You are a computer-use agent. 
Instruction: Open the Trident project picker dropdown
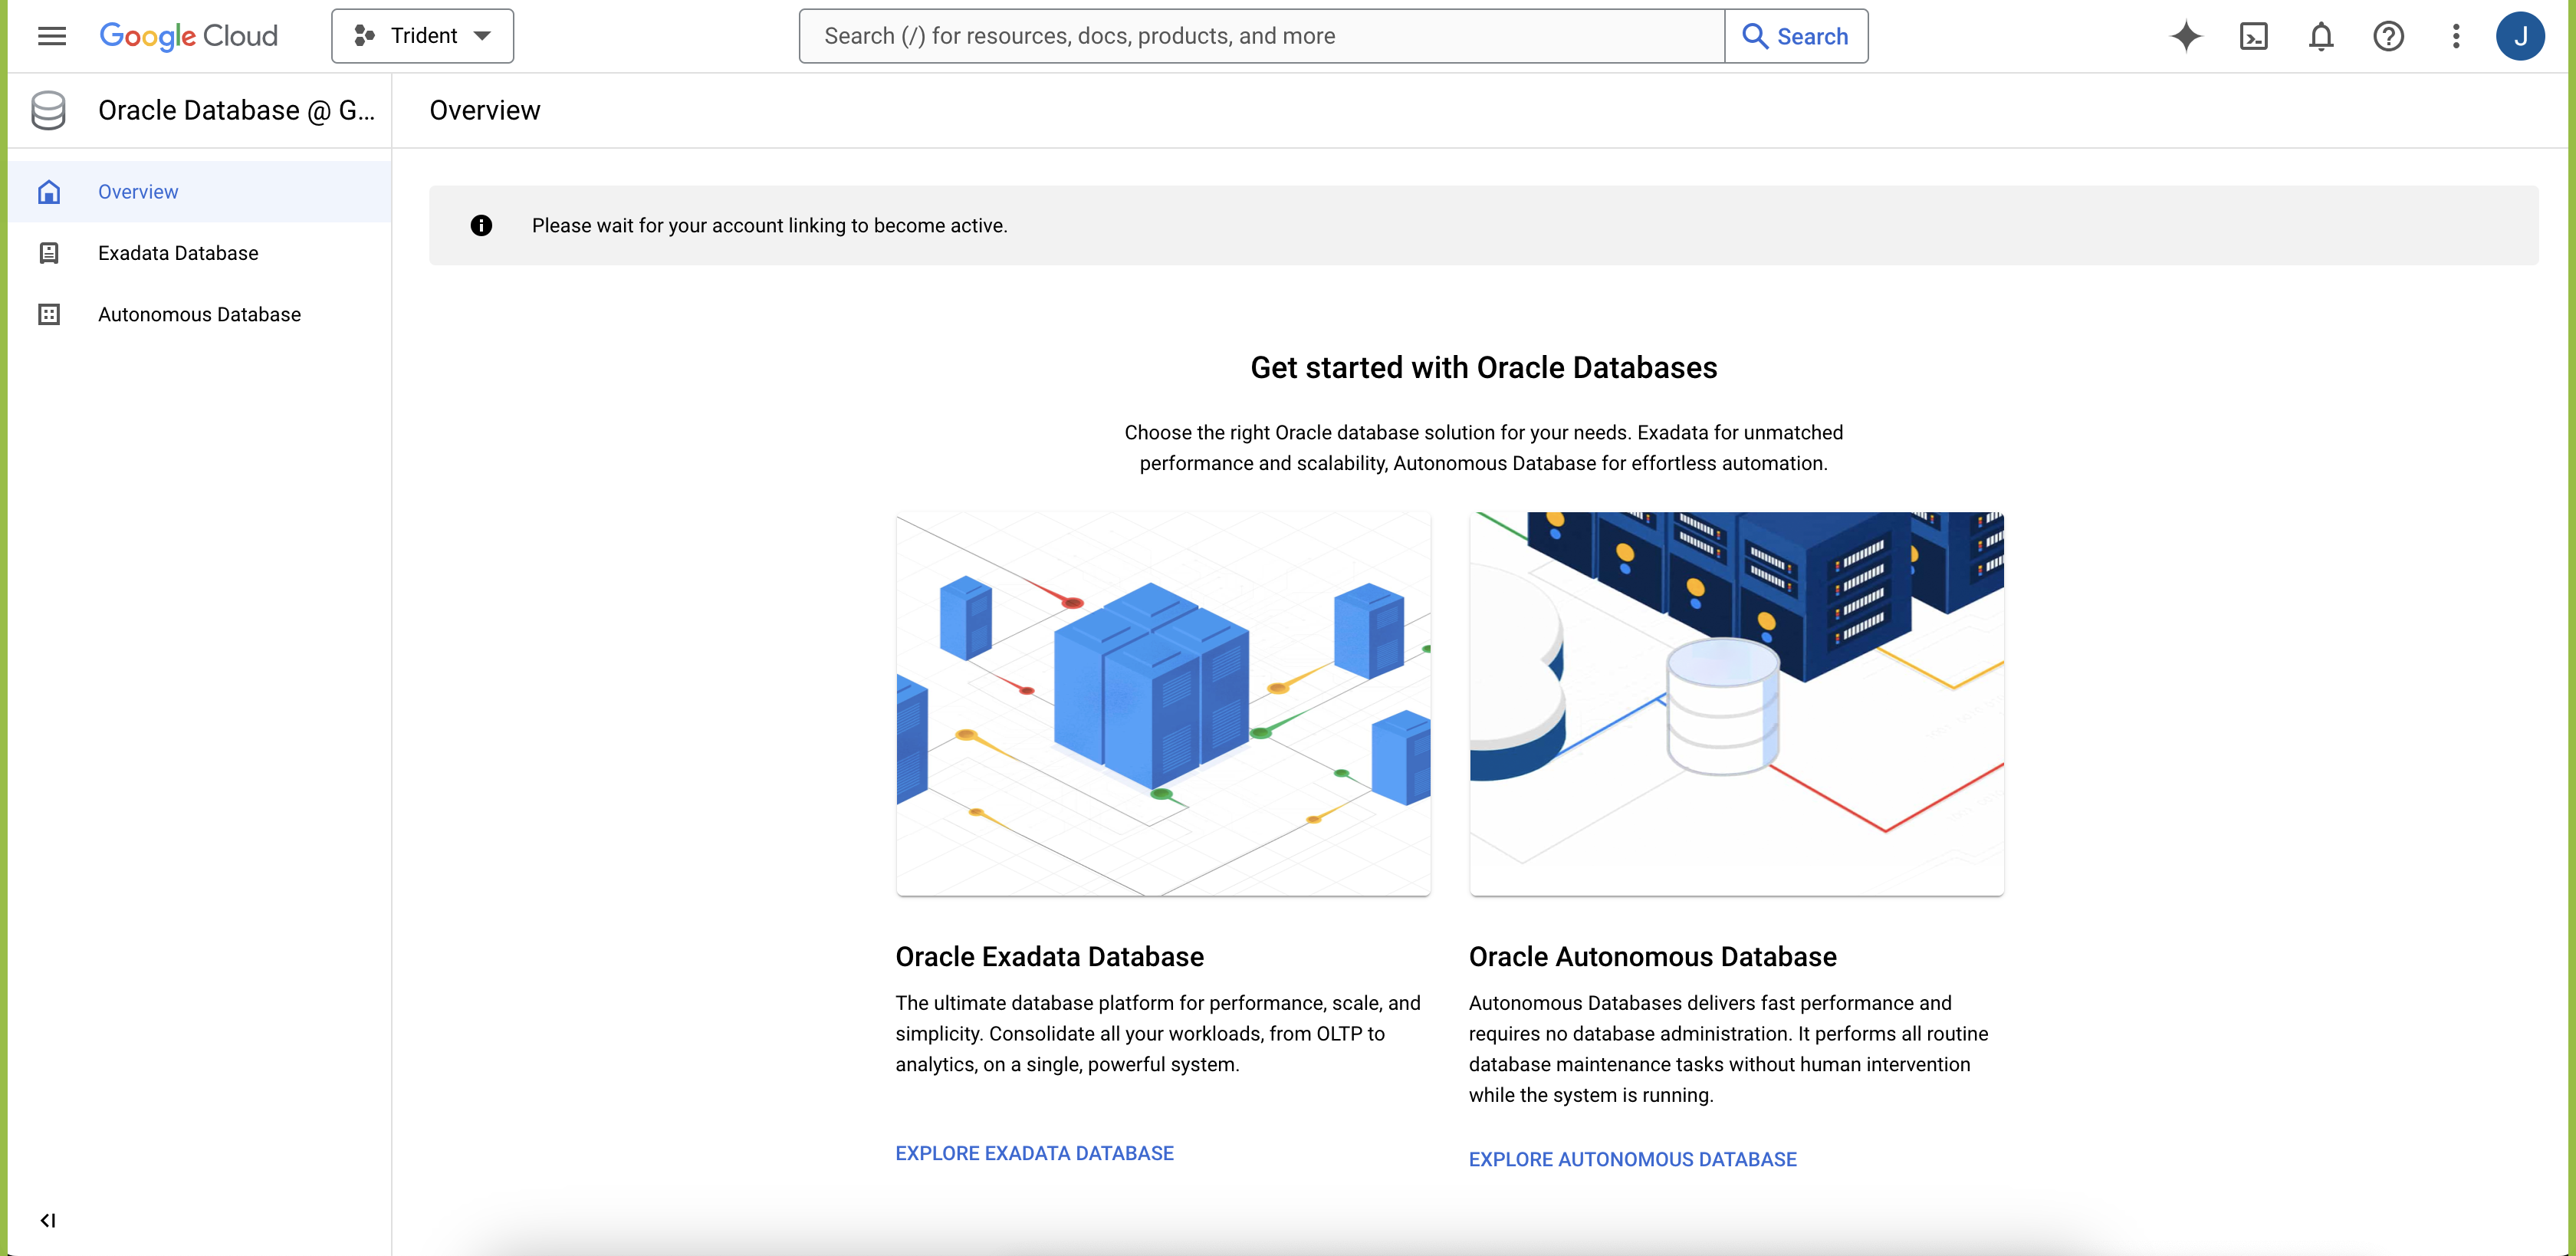(421, 35)
